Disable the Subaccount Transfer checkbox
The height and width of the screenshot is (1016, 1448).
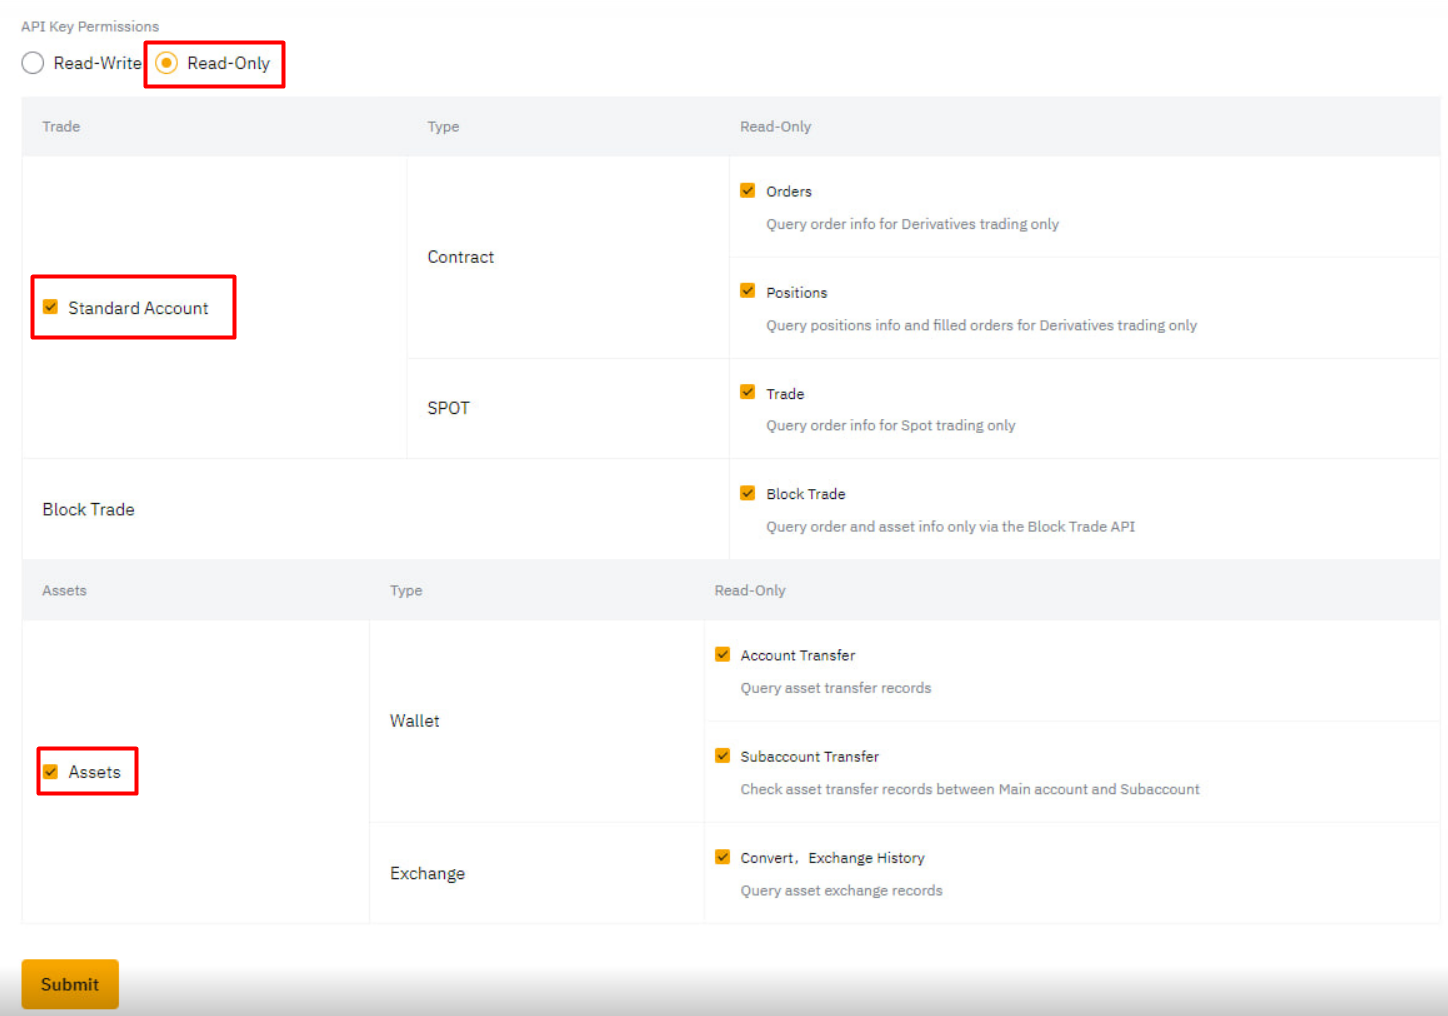click(722, 756)
